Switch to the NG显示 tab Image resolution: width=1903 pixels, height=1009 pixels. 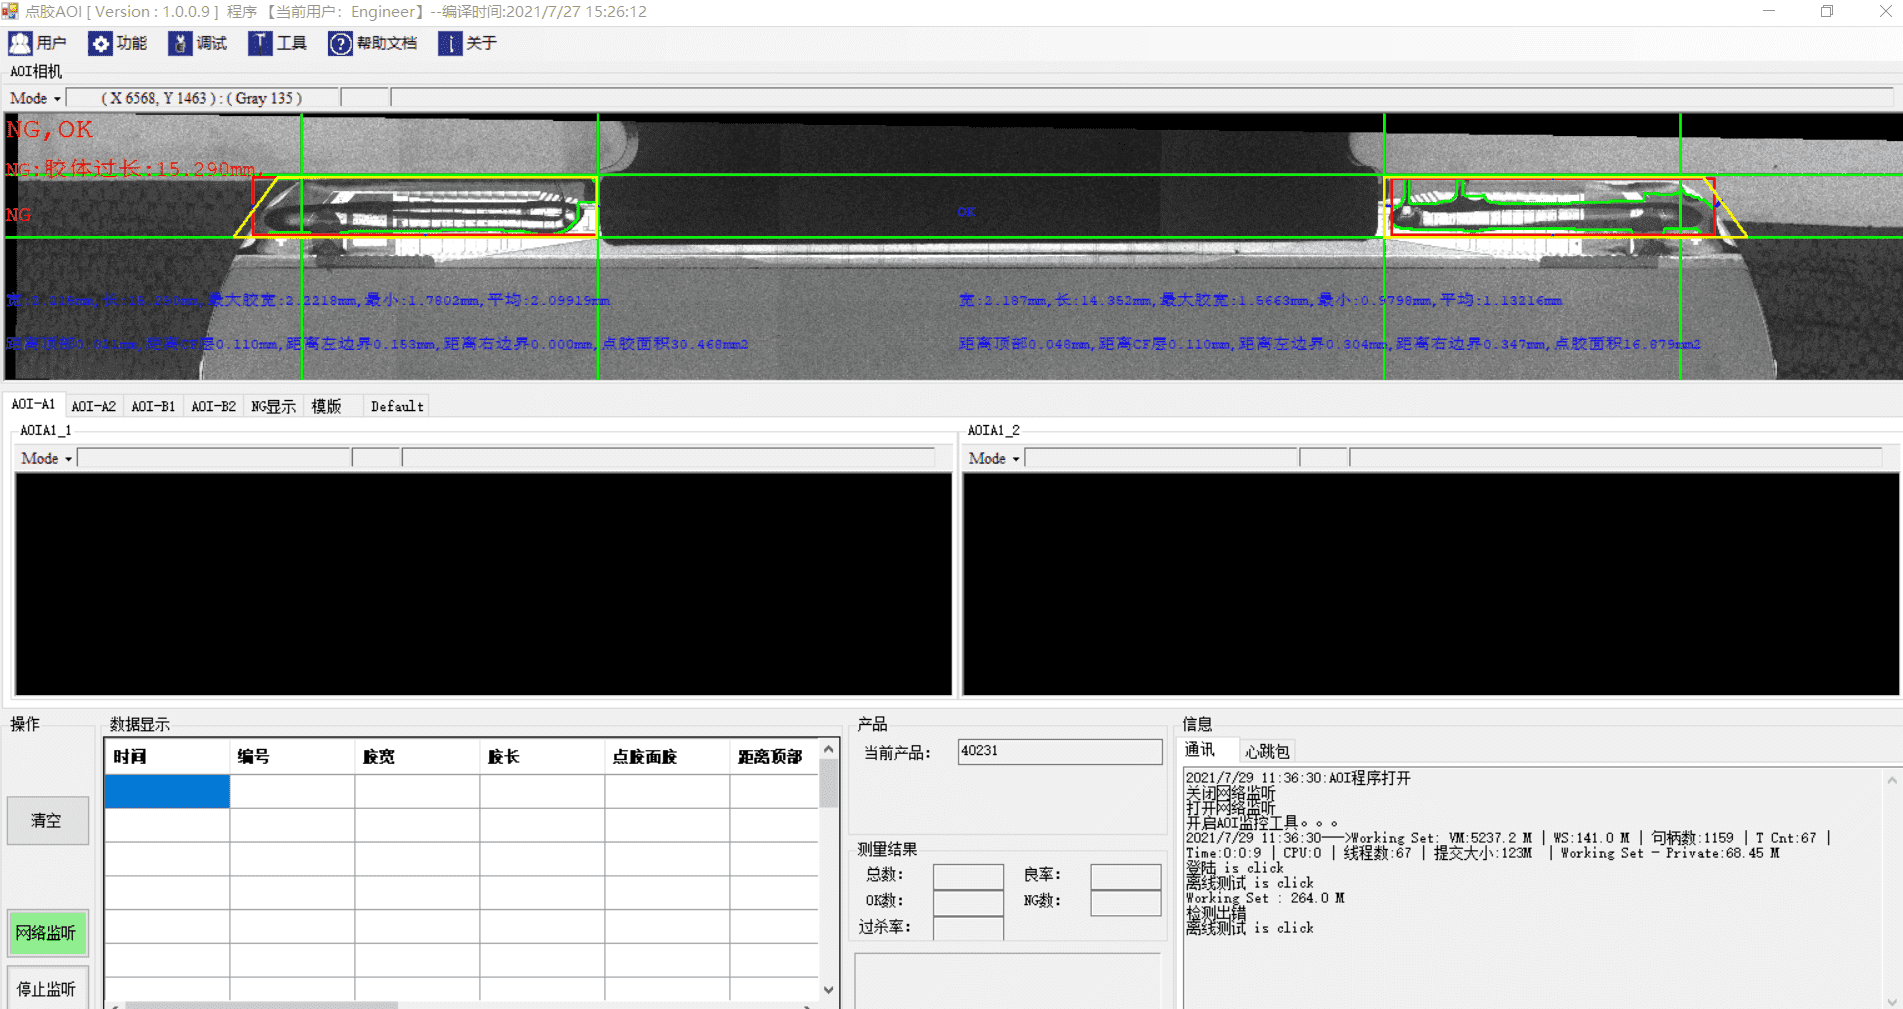[273, 406]
